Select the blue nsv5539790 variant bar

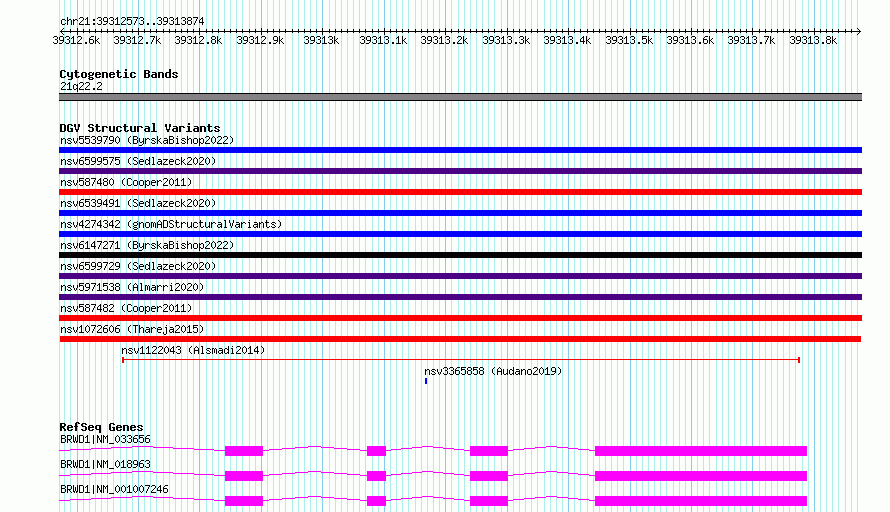click(460, 150)
